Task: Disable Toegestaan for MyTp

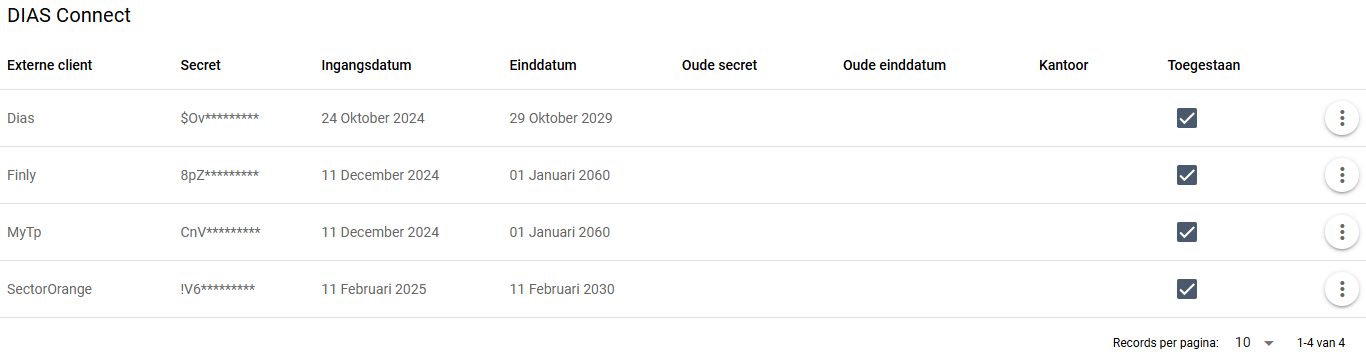Action: 1187,232
